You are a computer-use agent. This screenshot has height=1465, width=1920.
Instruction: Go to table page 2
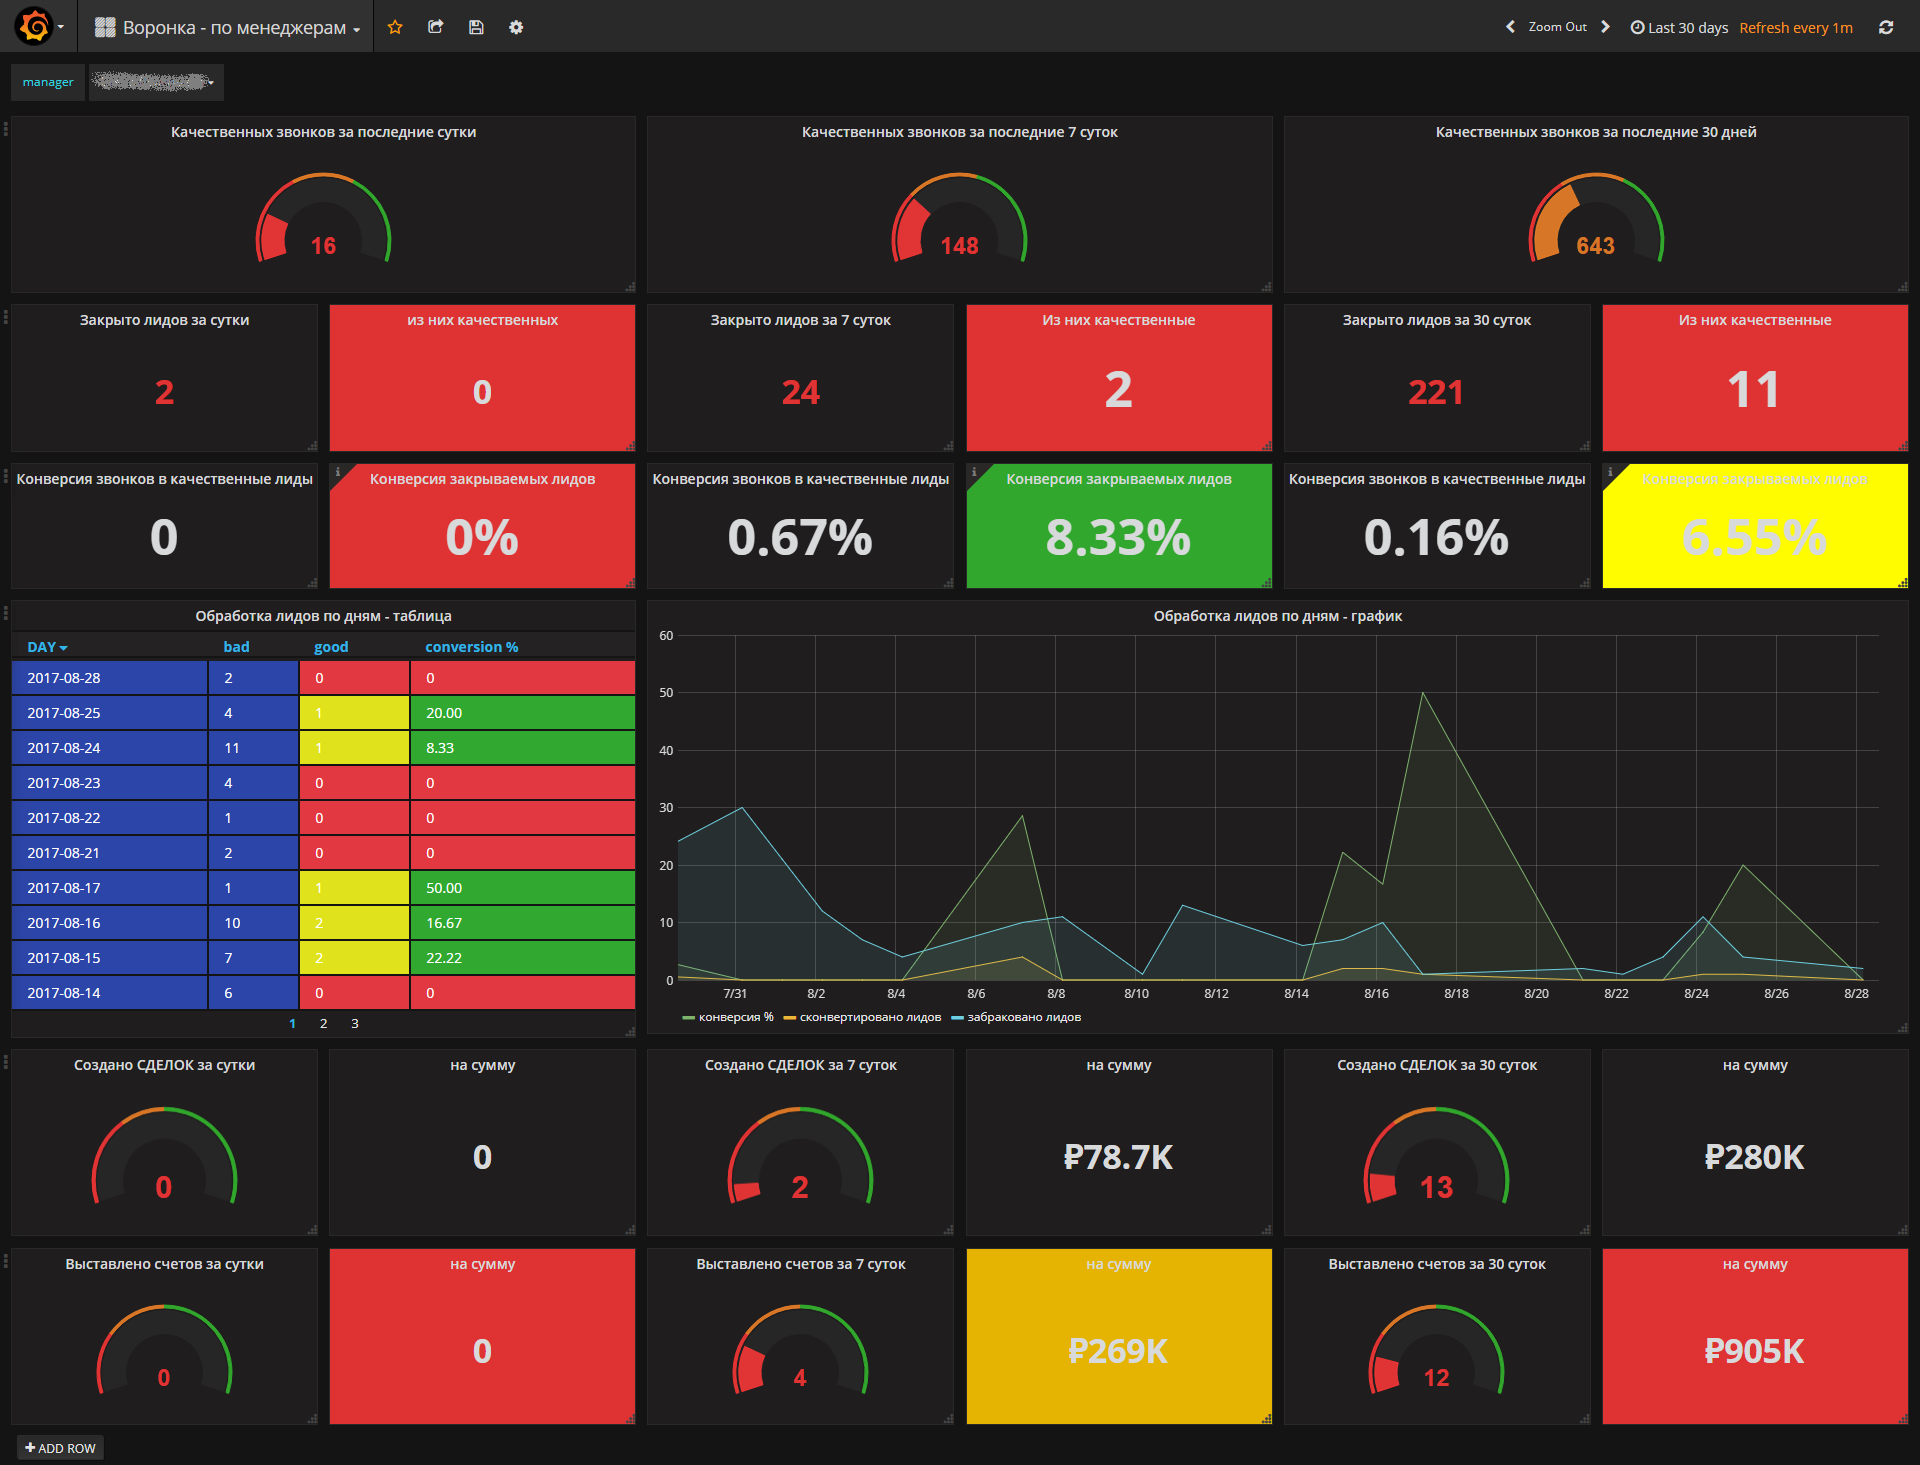[x=323, y=1023]
